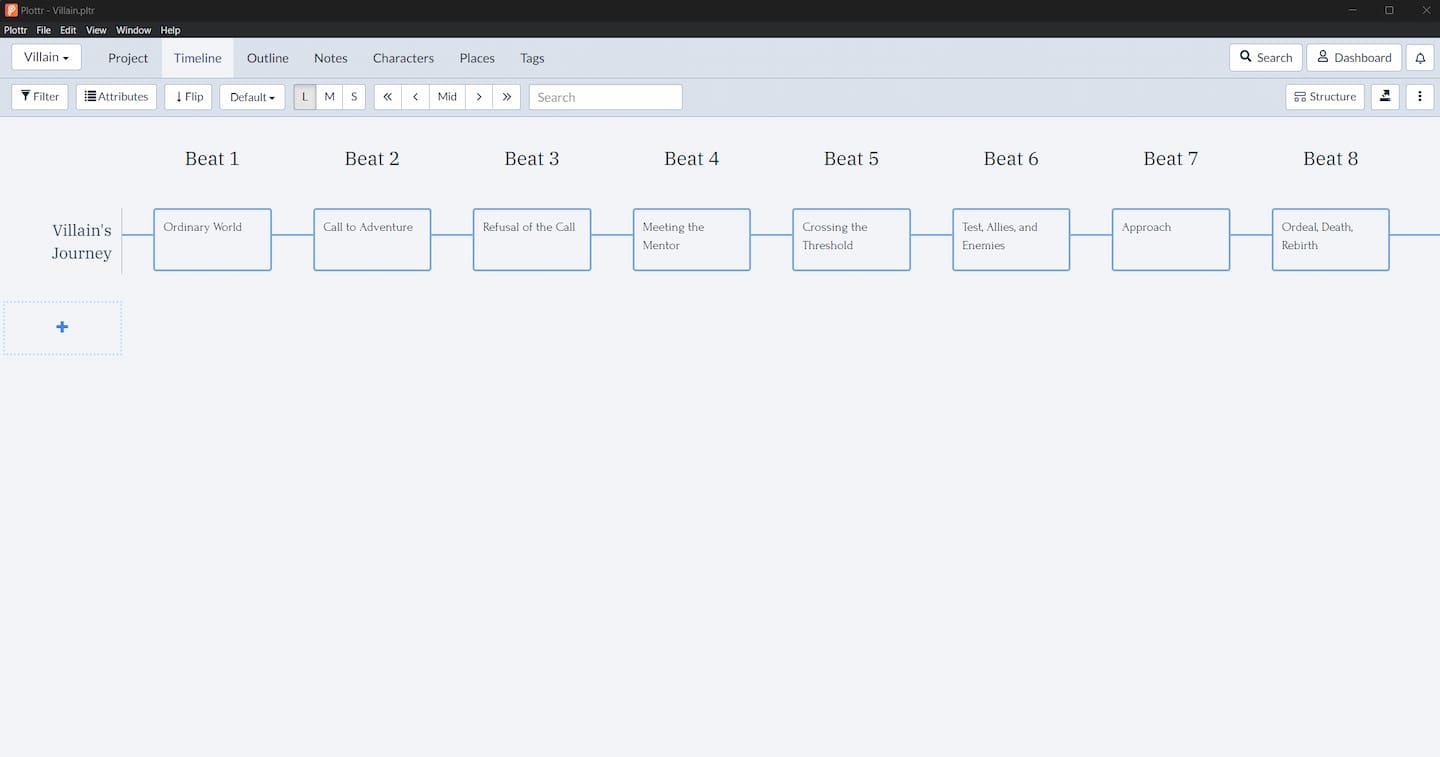Screen dimensions: 1440x757
Task: Switch to Medium (M) card size
Action: click(x=329, y=97)
